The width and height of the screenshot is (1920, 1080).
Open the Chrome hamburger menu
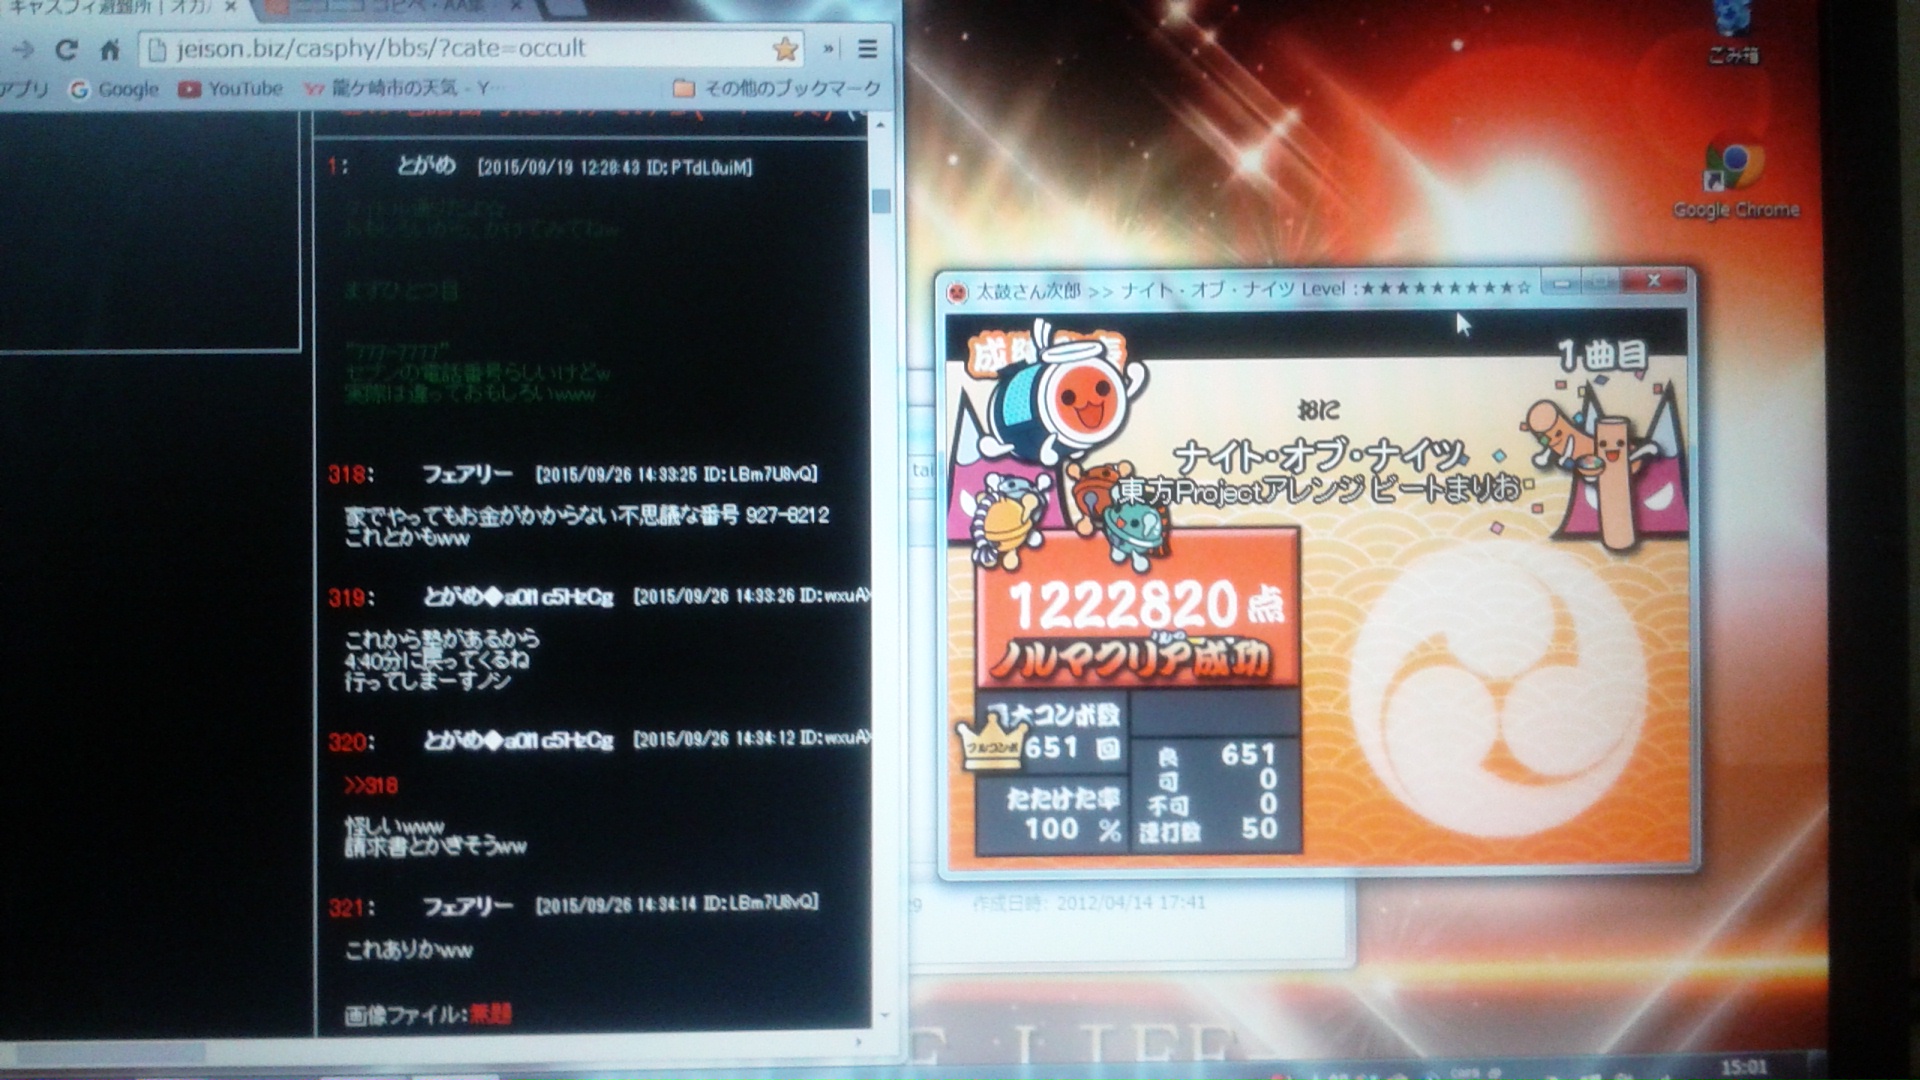pos(867,49)
